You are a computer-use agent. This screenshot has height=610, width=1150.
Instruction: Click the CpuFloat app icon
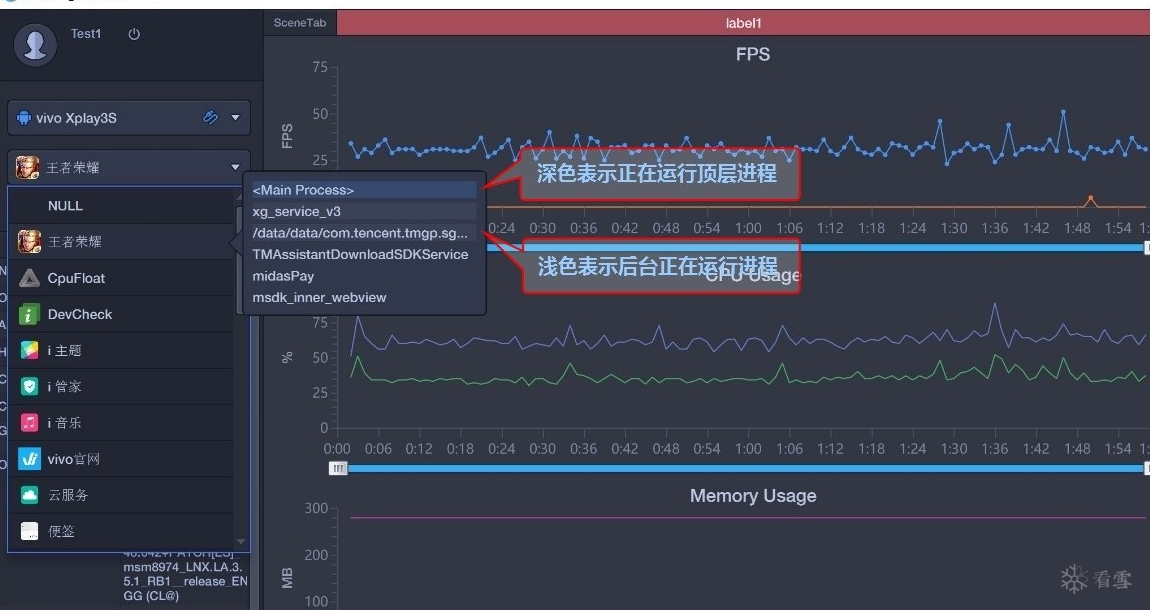coord(29,278)
